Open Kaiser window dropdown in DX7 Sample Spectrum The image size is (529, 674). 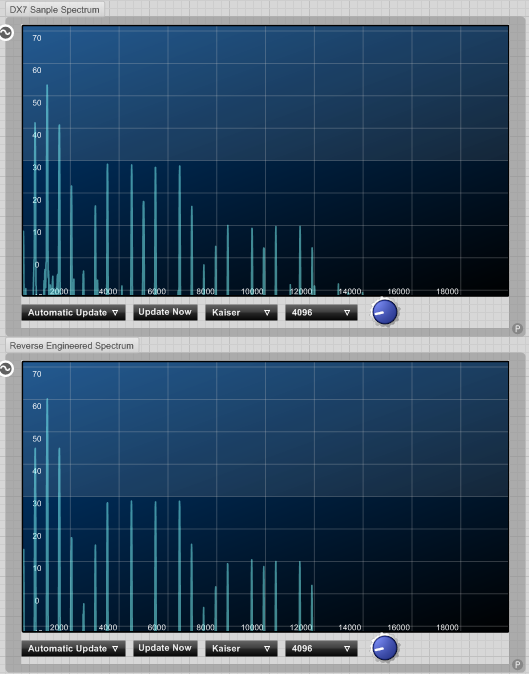click(242, 312)
